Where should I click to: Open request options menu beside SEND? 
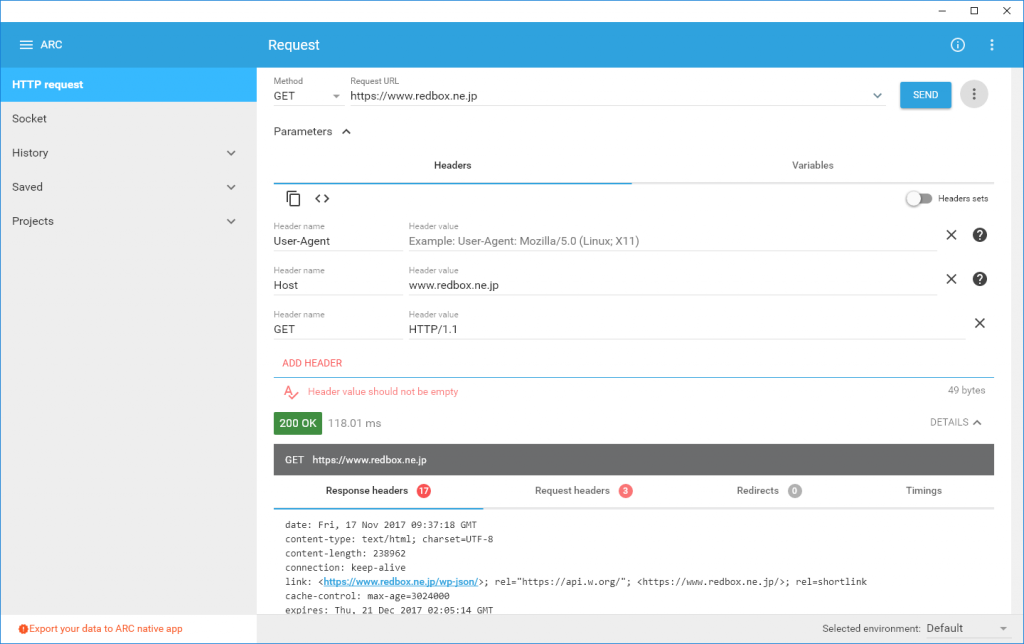(974, 95)
